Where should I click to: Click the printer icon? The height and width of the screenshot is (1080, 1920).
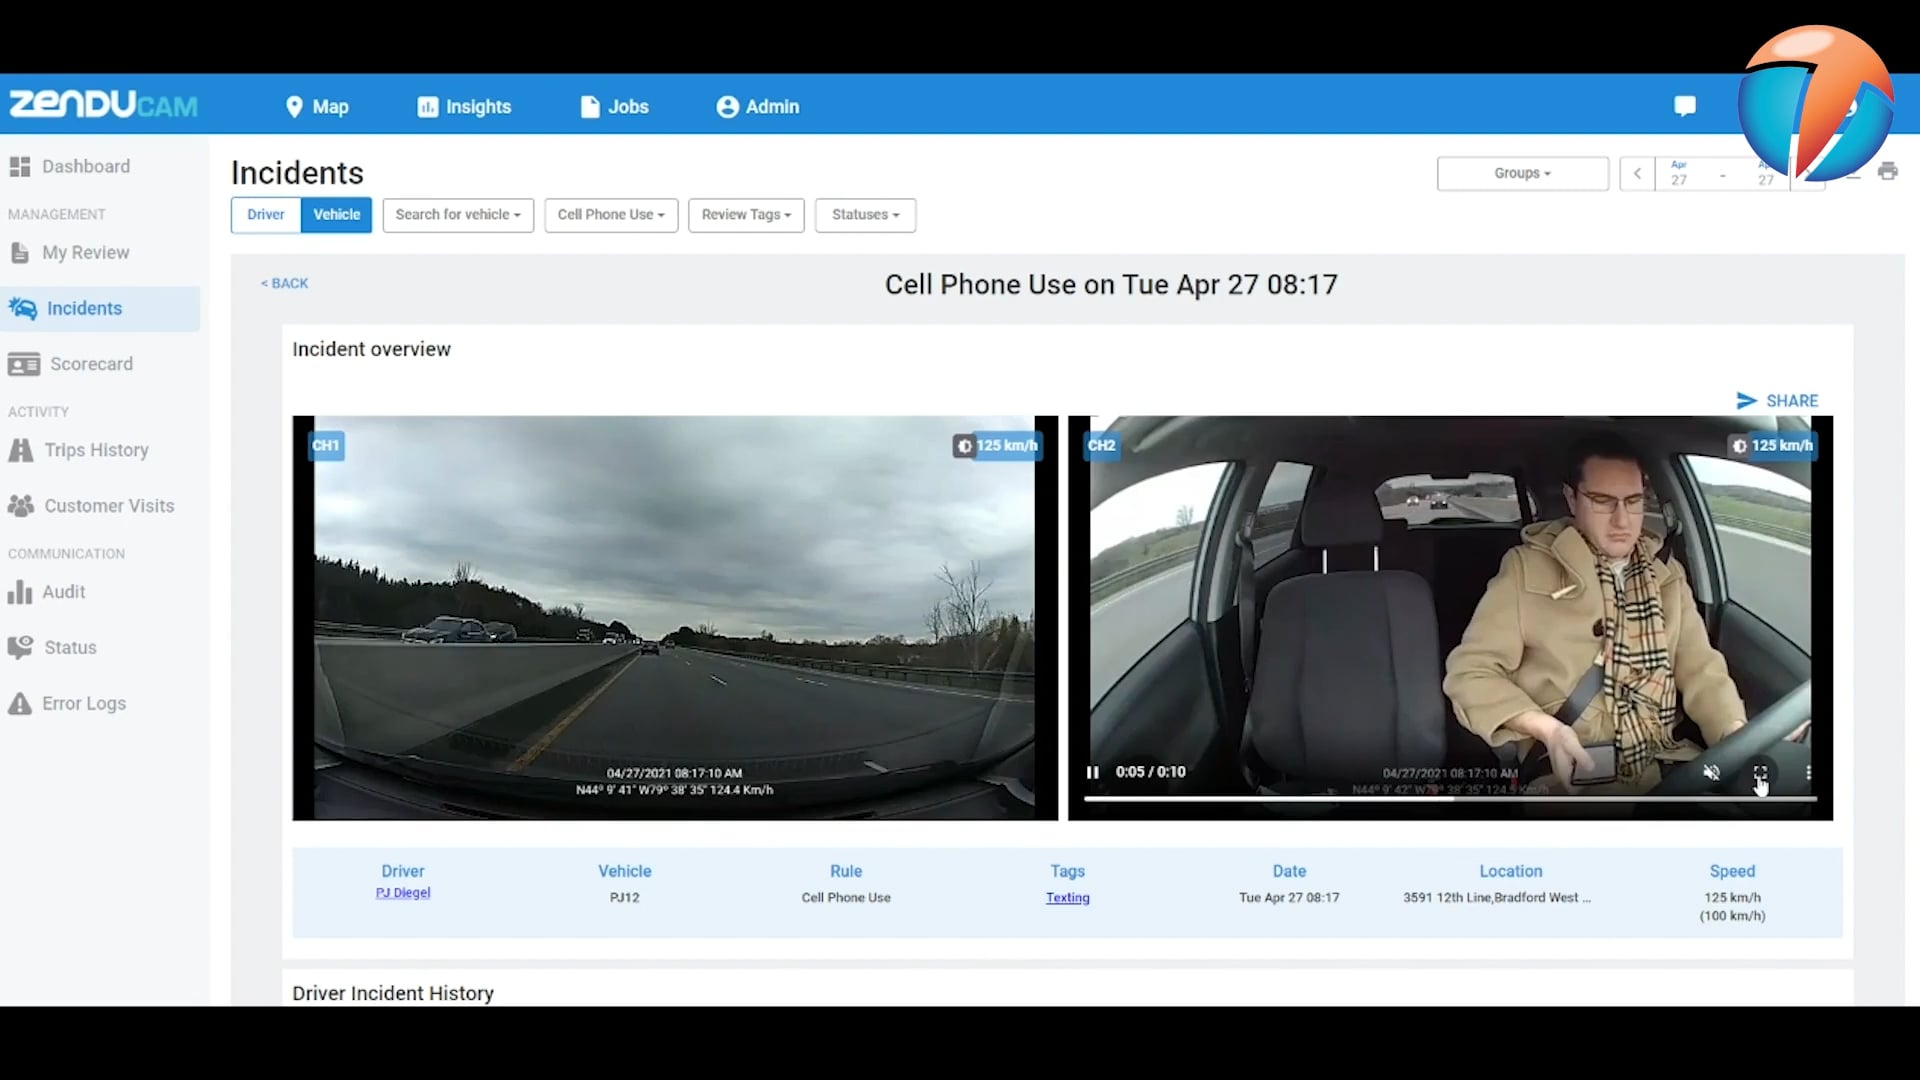(1887, 172)
